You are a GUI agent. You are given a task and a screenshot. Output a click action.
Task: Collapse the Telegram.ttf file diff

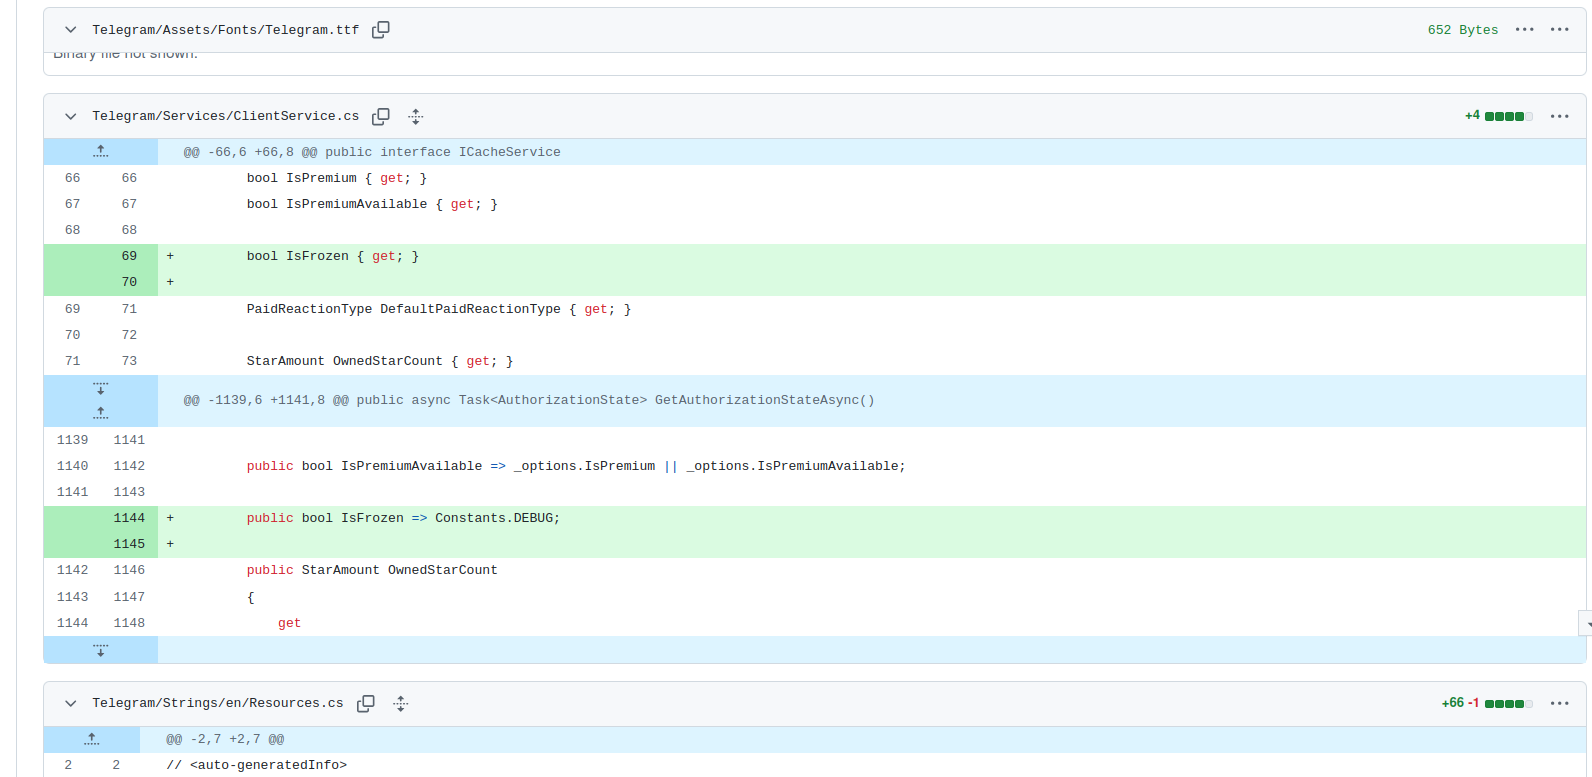(x=71, y=30)
